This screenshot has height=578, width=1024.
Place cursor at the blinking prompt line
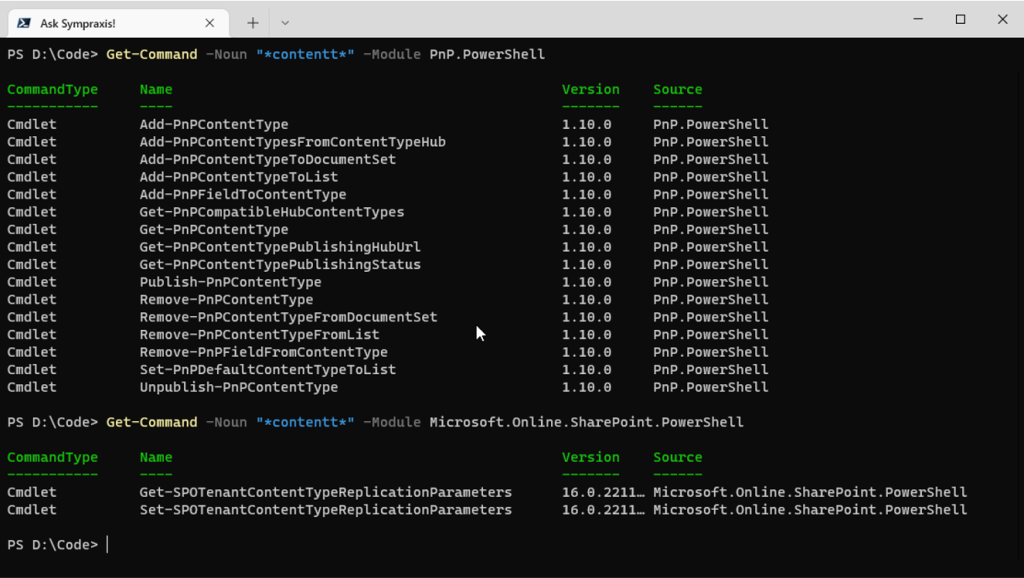(x=107, y=544)
